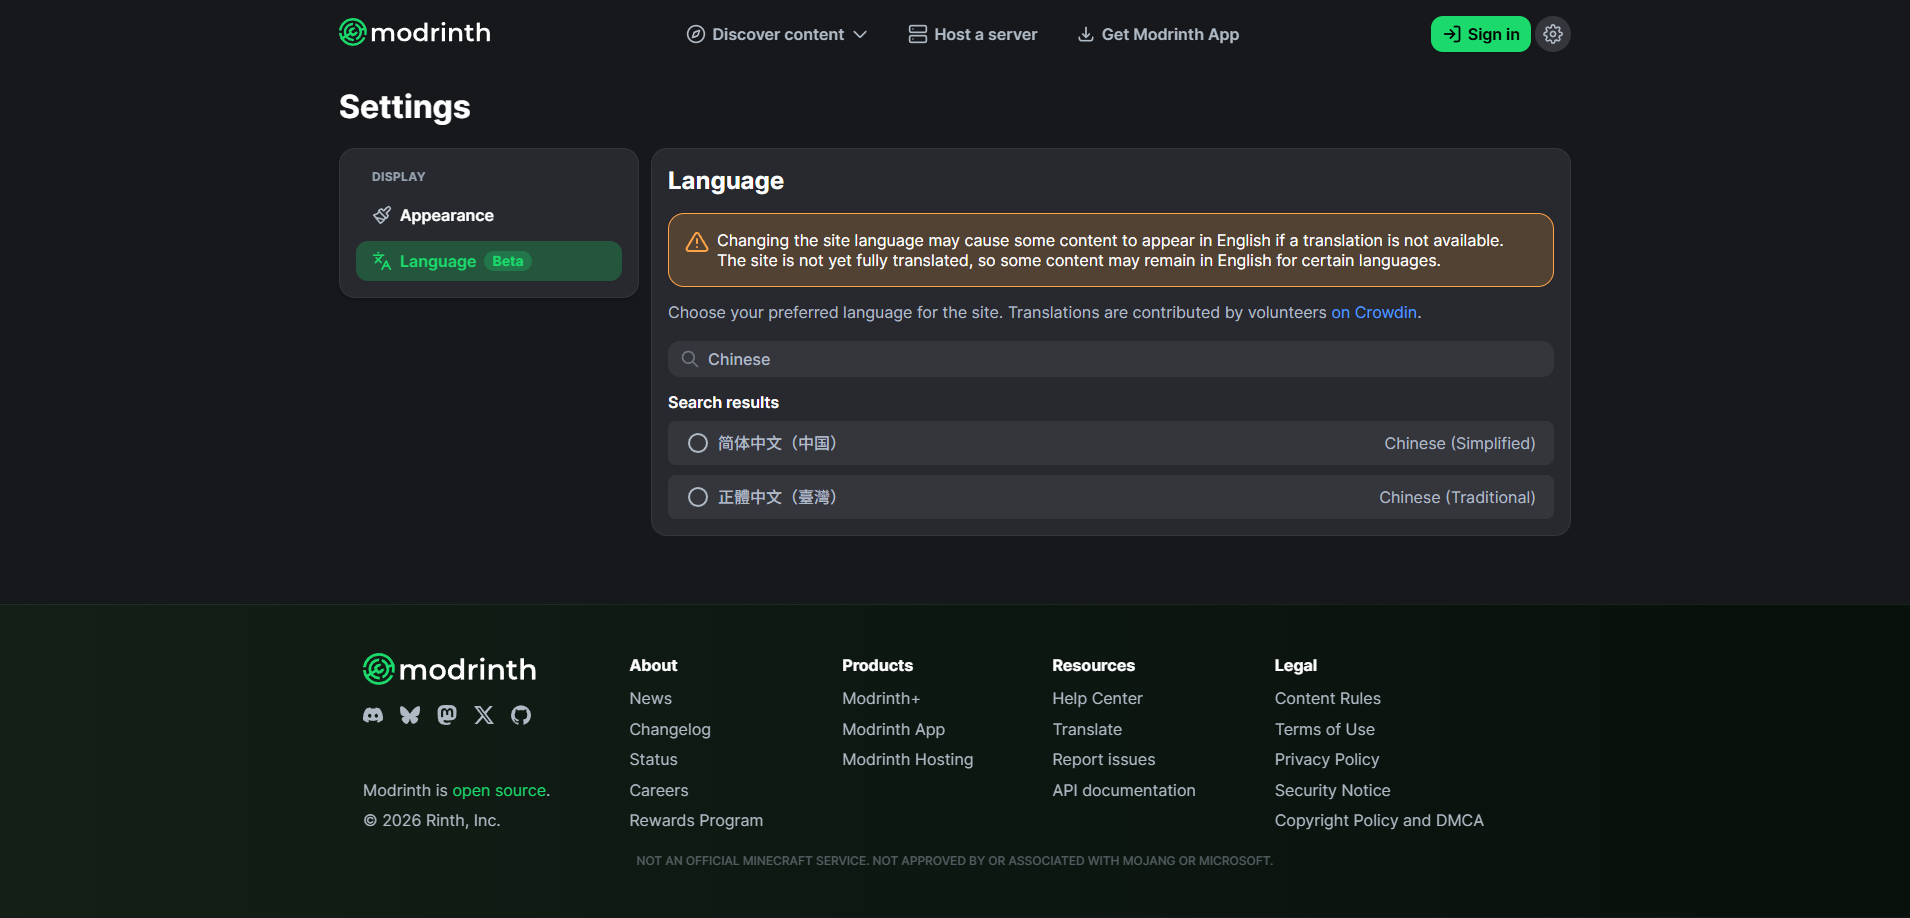
Task: Click the Chinese (Traditional) label text
Action: [x=1457, y=497]
